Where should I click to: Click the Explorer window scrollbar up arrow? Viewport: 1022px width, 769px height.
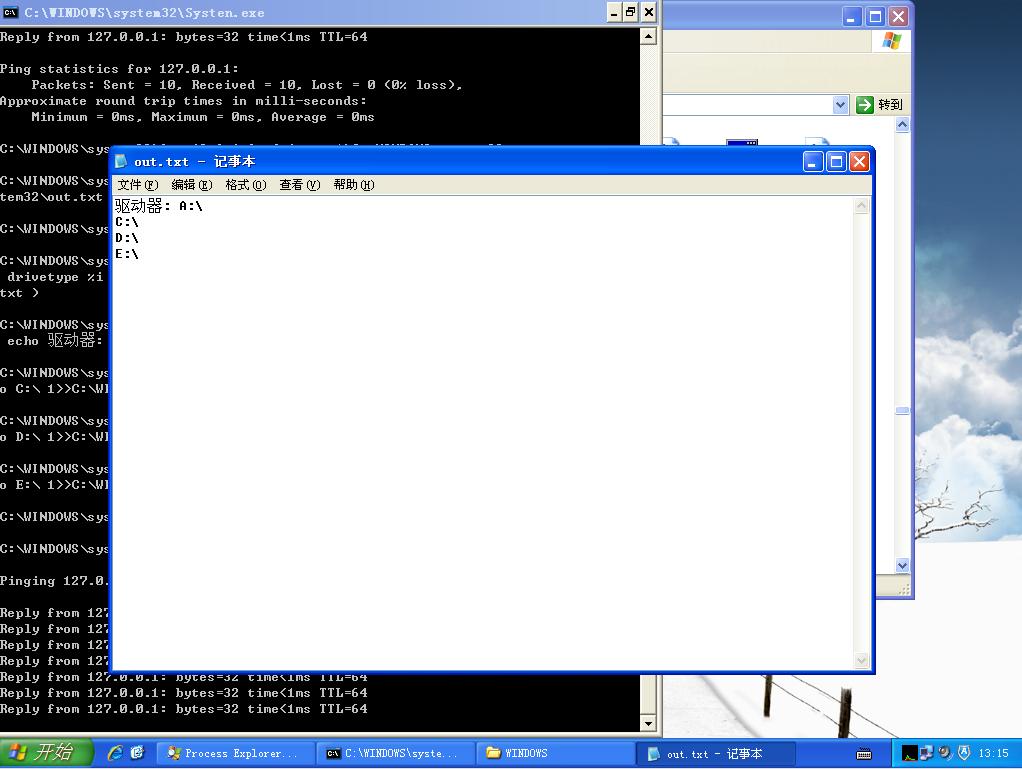pyautogui.click(x=902, y=125)
